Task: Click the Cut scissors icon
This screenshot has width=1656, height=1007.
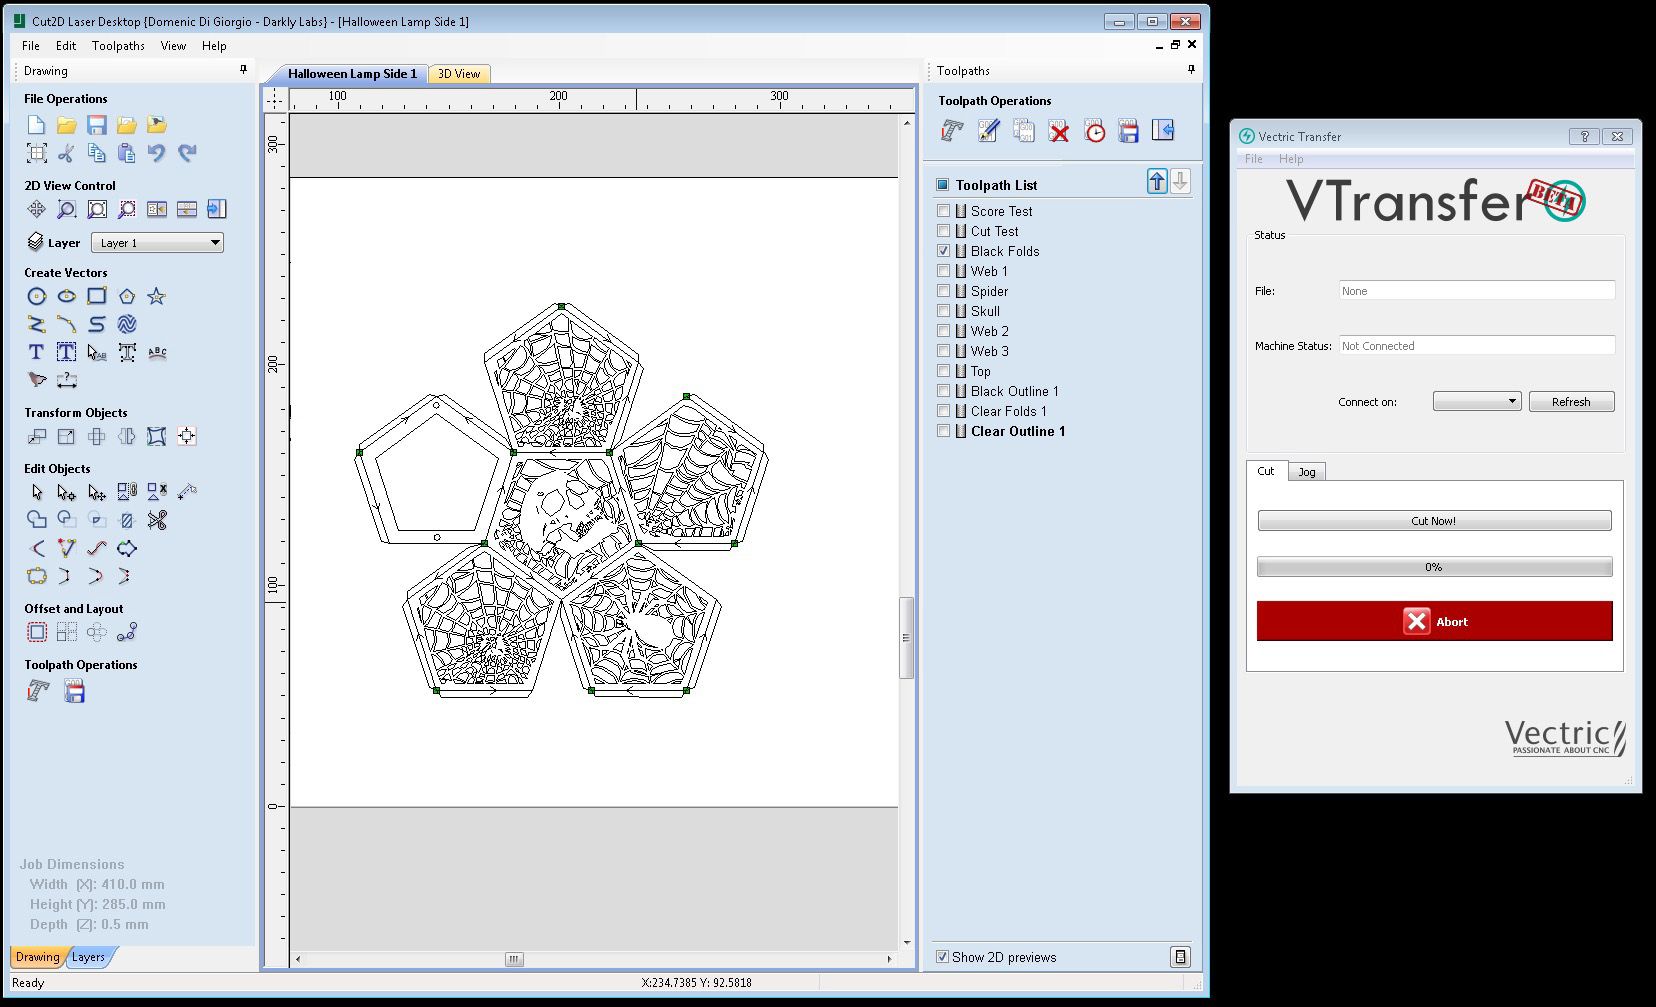Action: pyautogui.click(x=67, y=153)
